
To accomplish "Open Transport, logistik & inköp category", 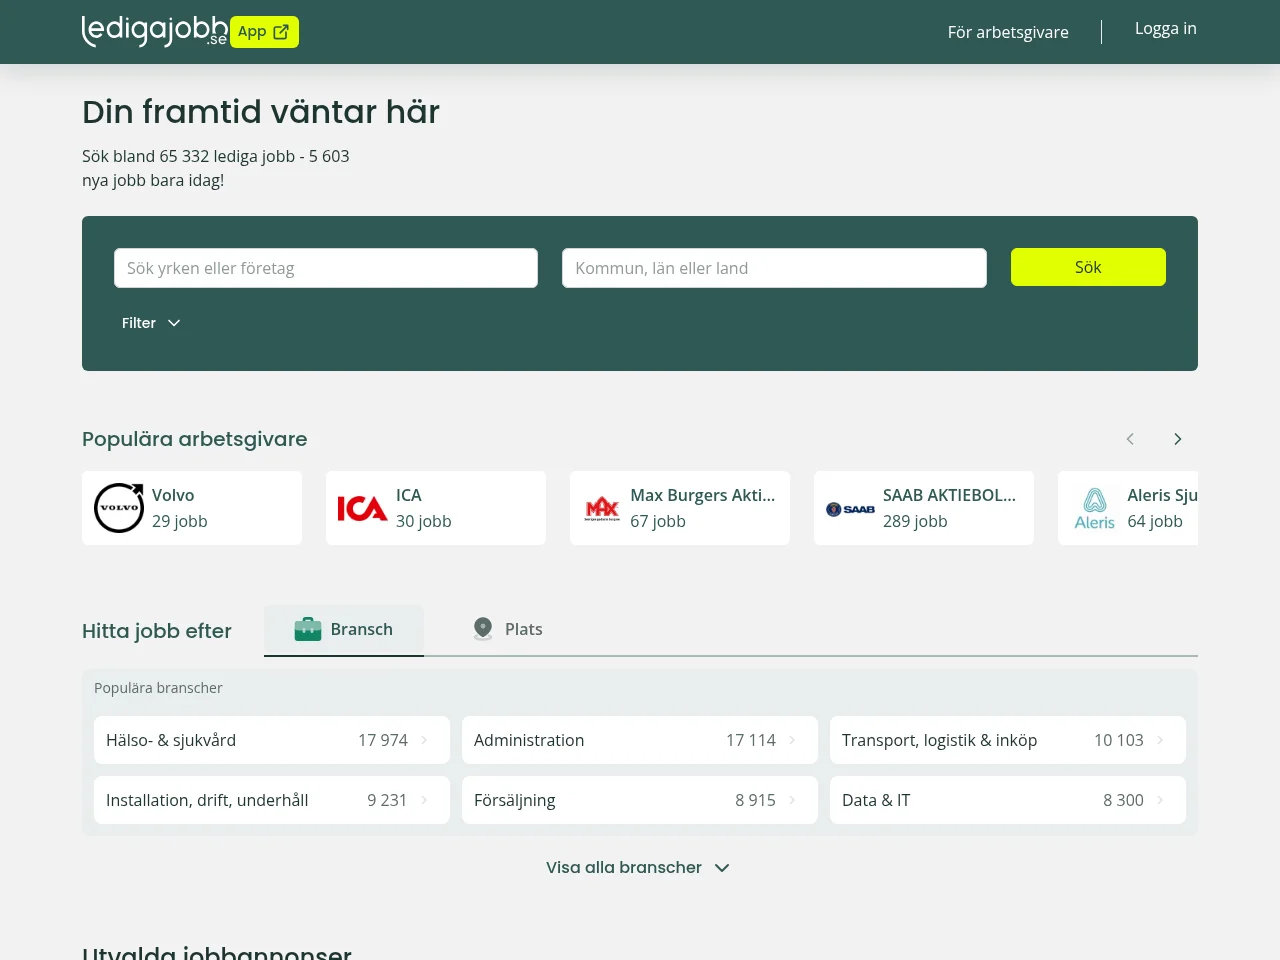I will 1008,740.
